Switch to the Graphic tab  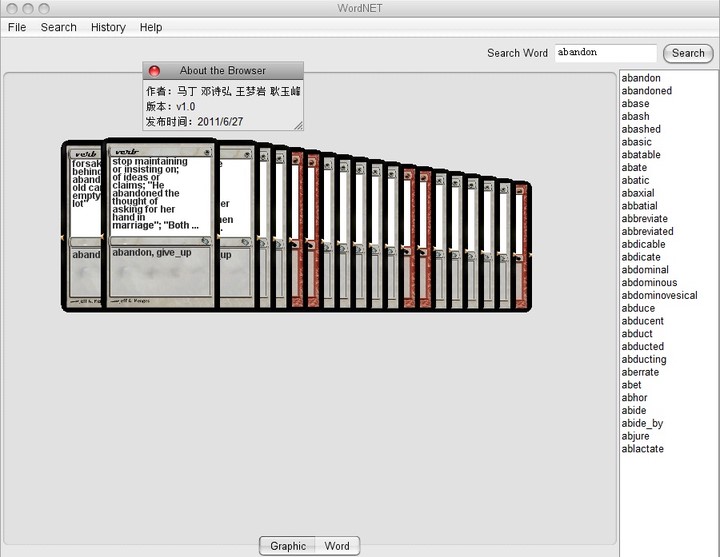(x=287, y=546)
